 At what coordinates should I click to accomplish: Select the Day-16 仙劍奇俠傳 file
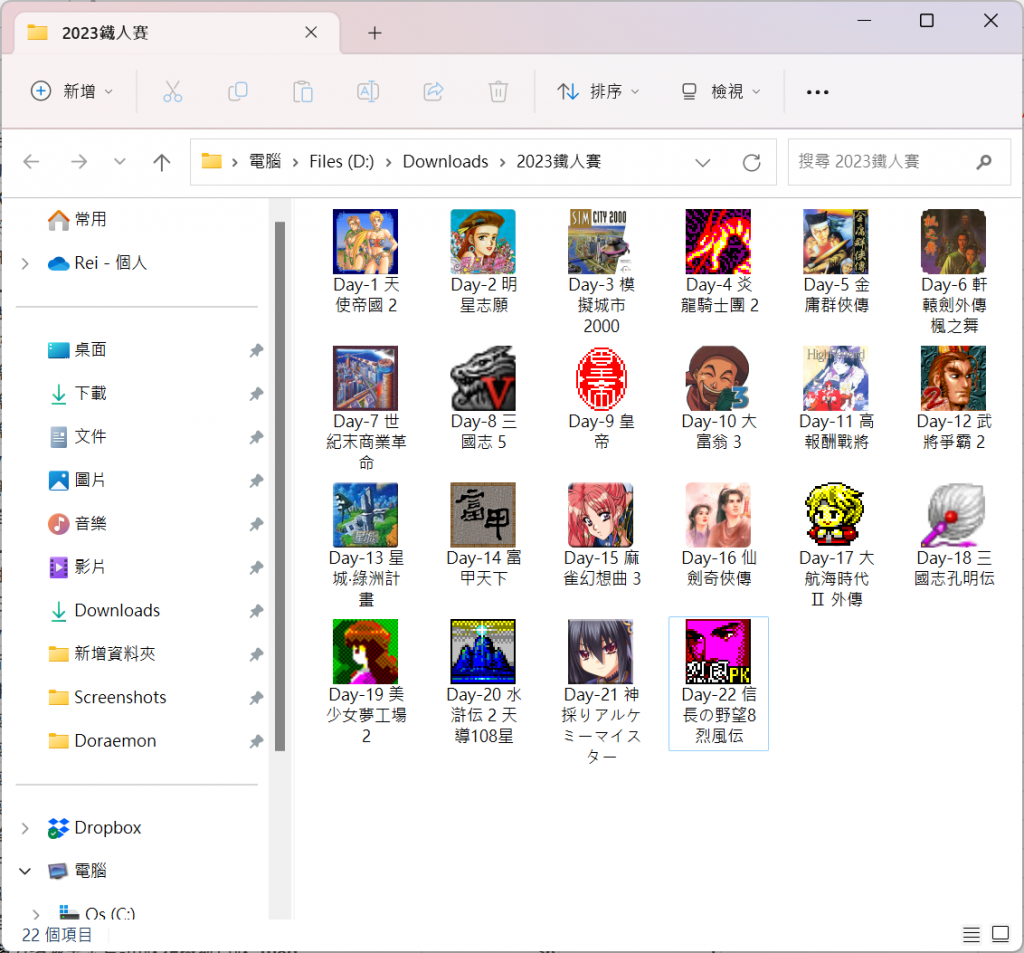pos(718,535)
